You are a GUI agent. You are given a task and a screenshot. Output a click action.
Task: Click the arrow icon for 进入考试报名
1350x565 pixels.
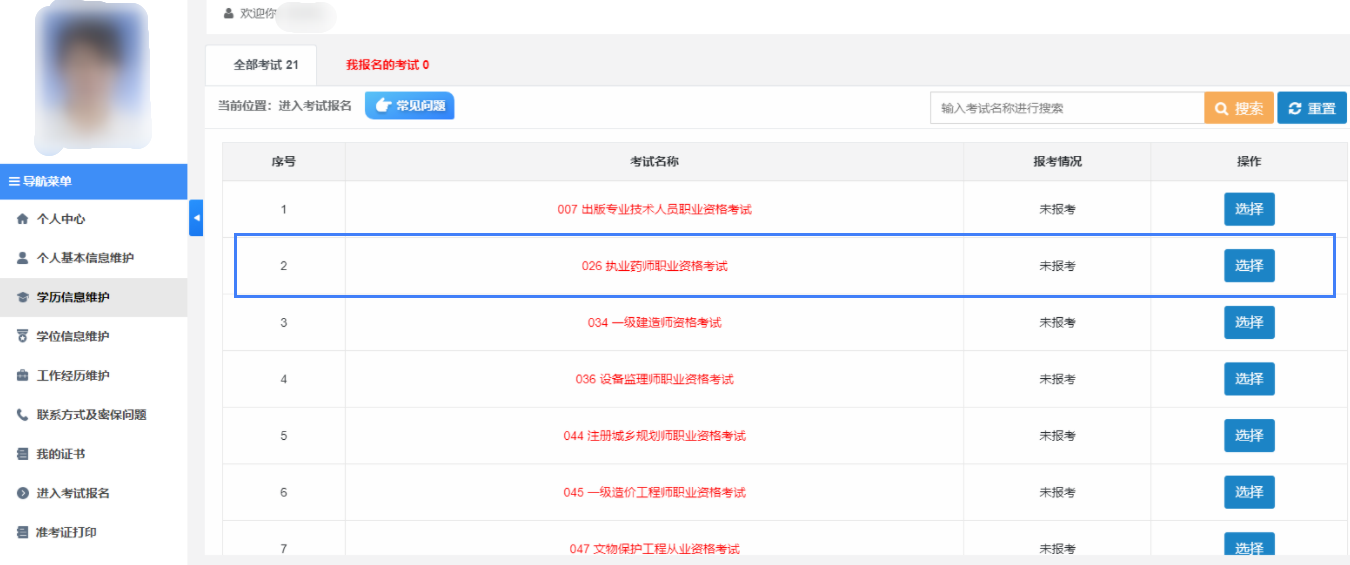pyautogui.click(x=23, y=493)
